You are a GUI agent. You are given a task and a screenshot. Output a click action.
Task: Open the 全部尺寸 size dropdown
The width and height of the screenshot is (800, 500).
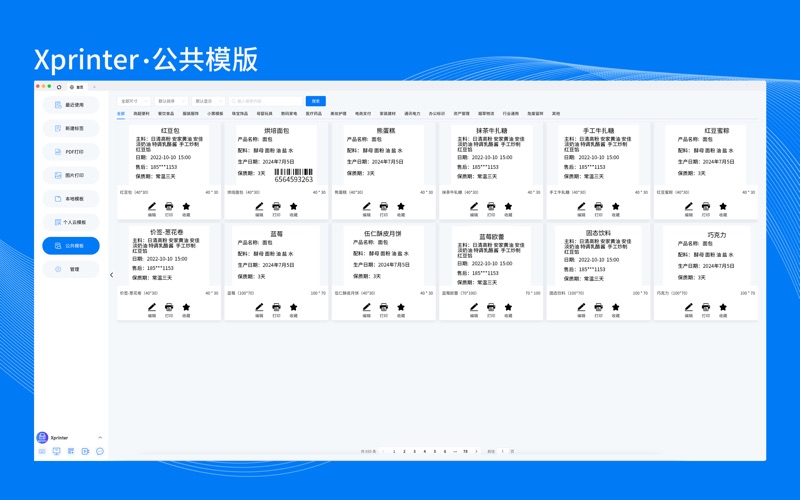coord(133,101)
